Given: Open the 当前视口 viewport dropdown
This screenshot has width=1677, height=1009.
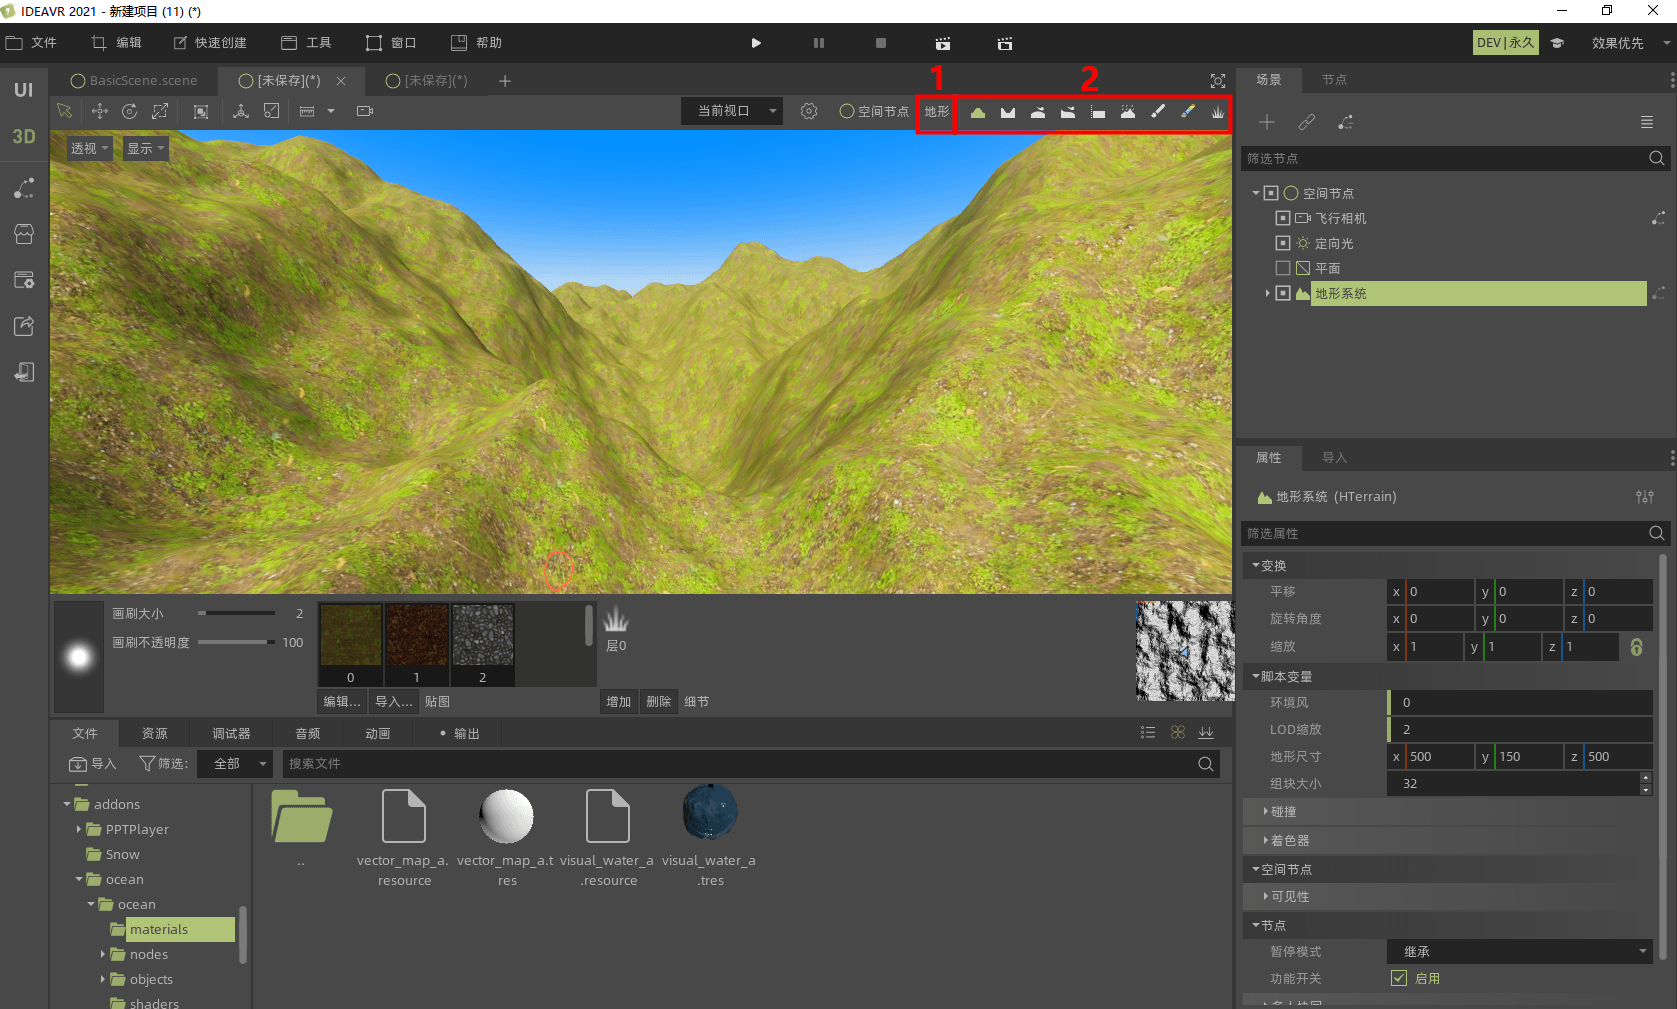Looking at the screenshot, I should [x=732, y=111].
